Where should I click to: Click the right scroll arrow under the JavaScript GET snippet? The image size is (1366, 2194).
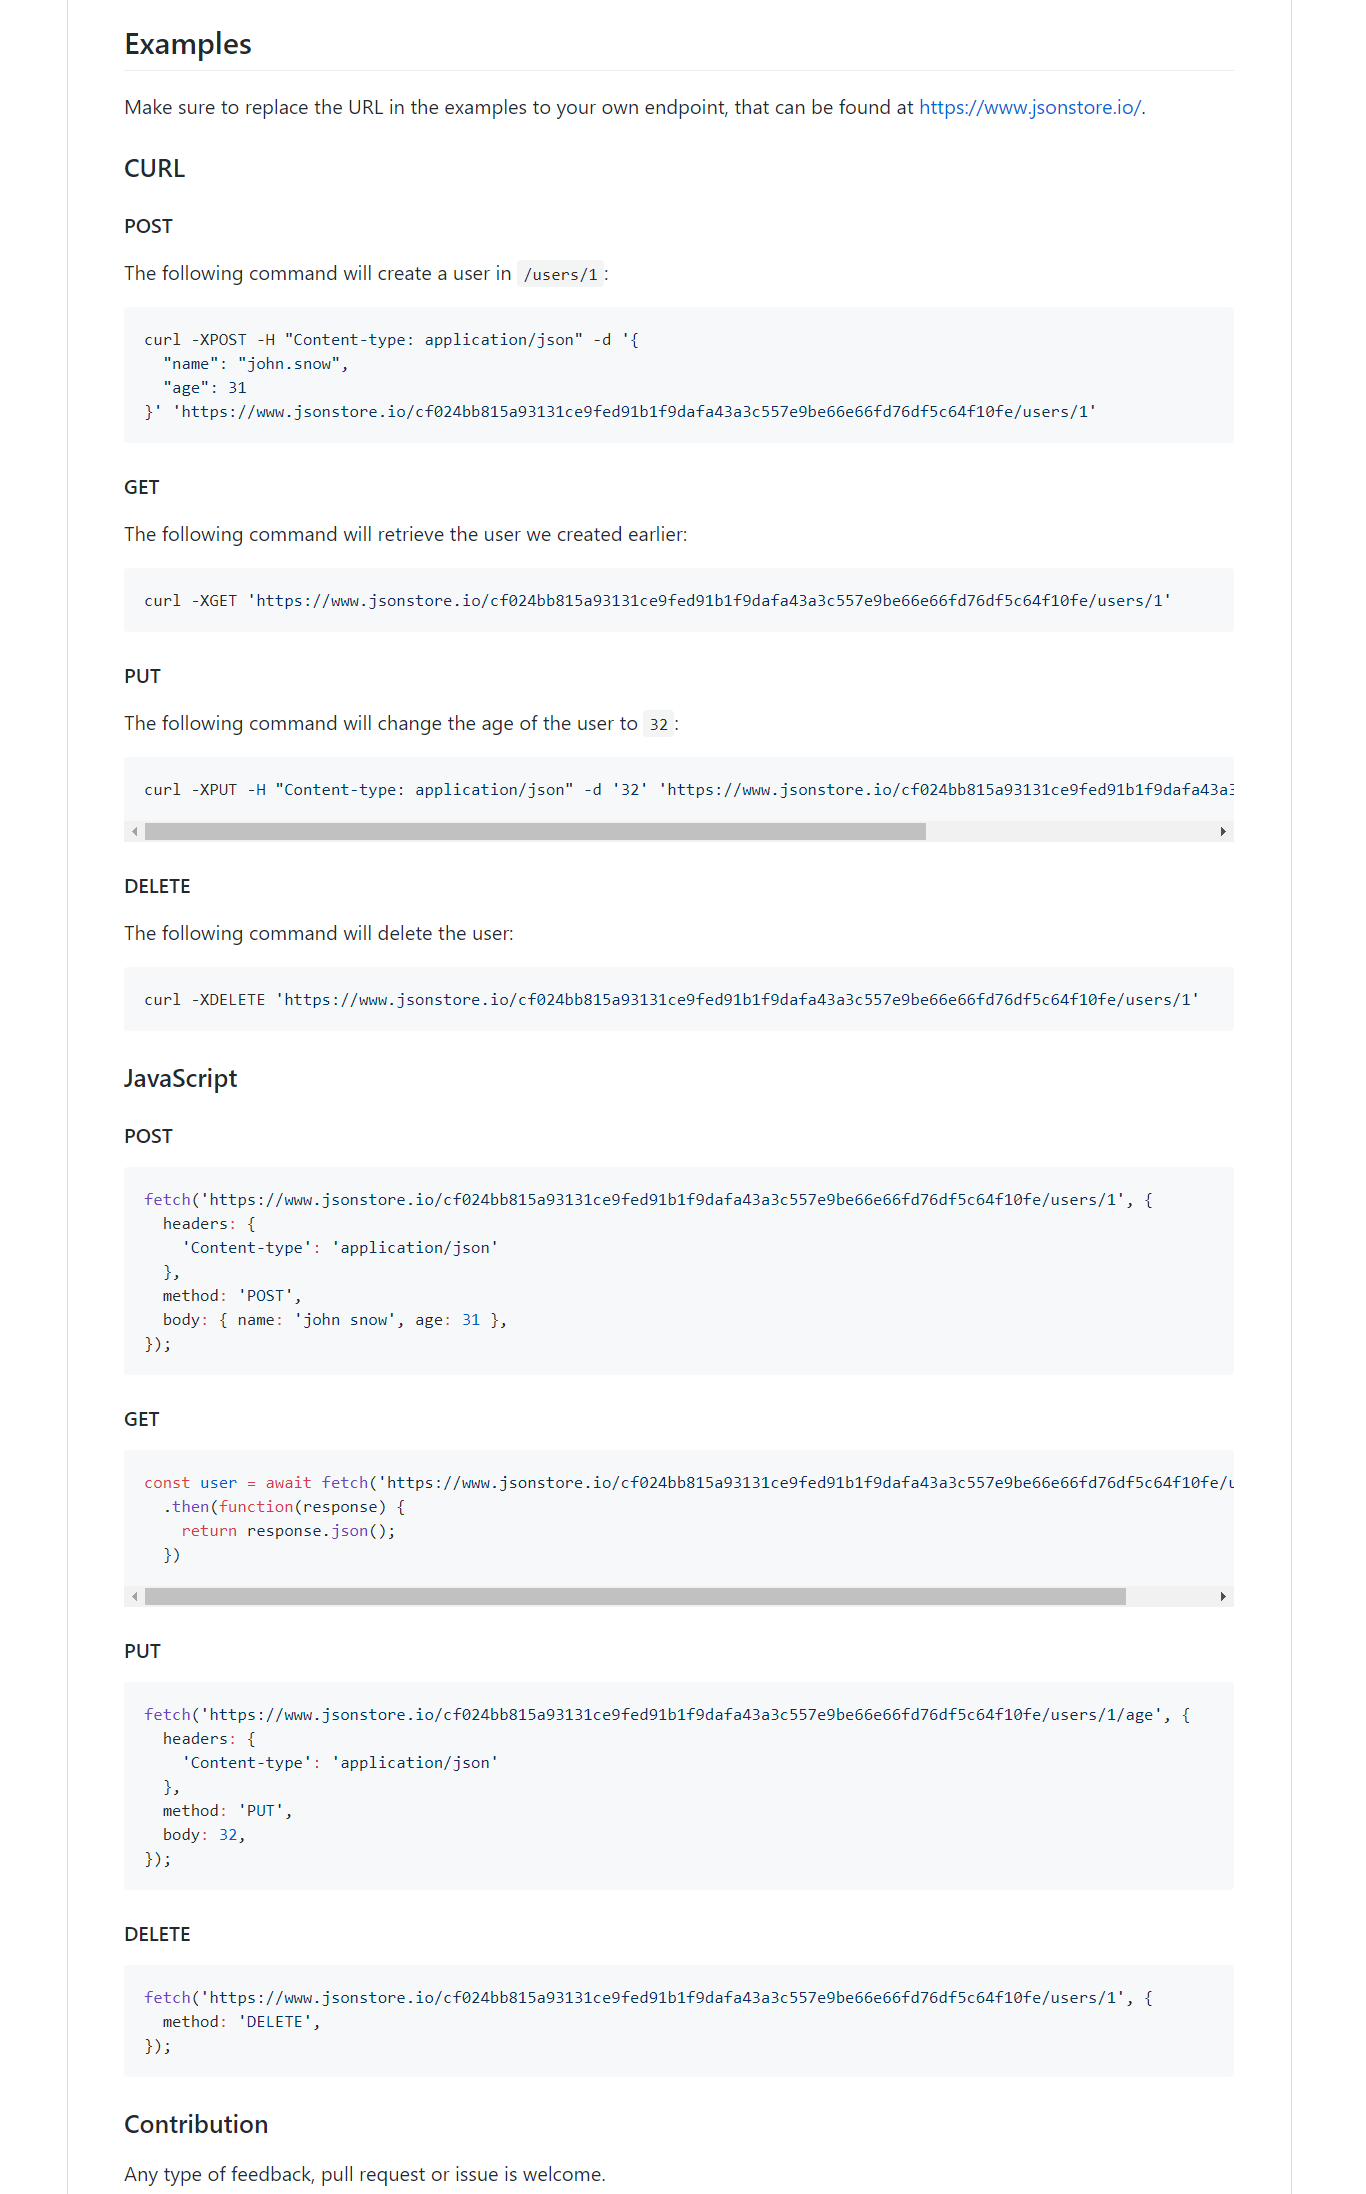coord(1224,1597)
